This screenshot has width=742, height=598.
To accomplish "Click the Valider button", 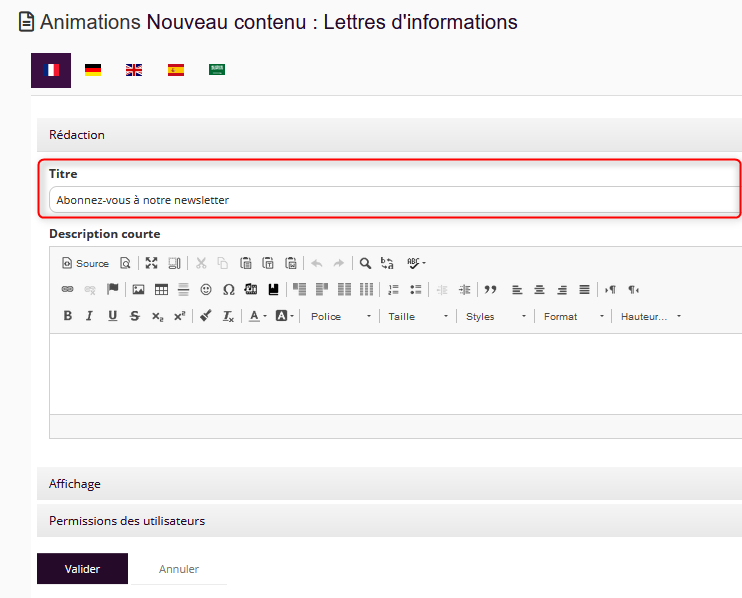I will [x=82, y=569].
